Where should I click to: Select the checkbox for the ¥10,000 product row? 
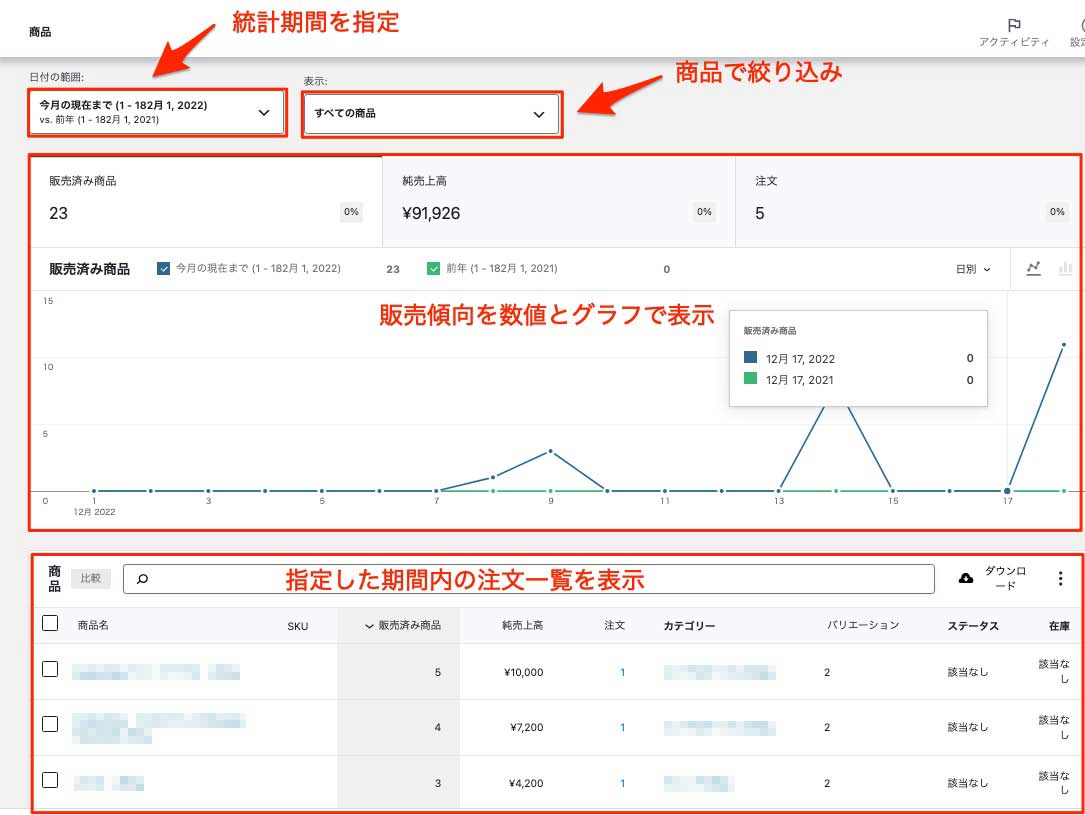50,669
